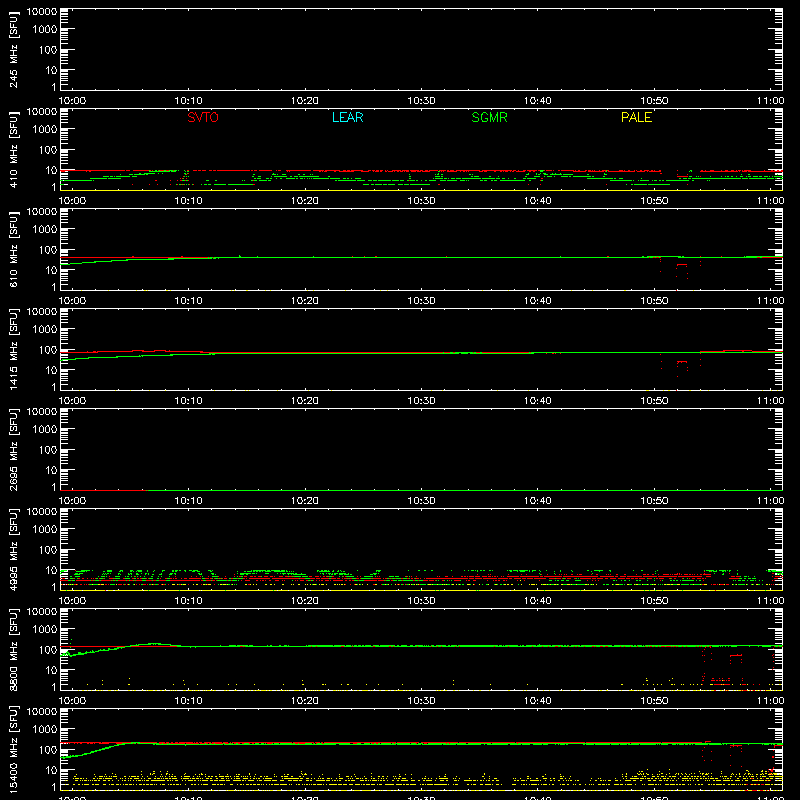Click 10:30 time label under 8800 MHz panel
The width and height of the screenshot is (800, 800).
(421, 701)
